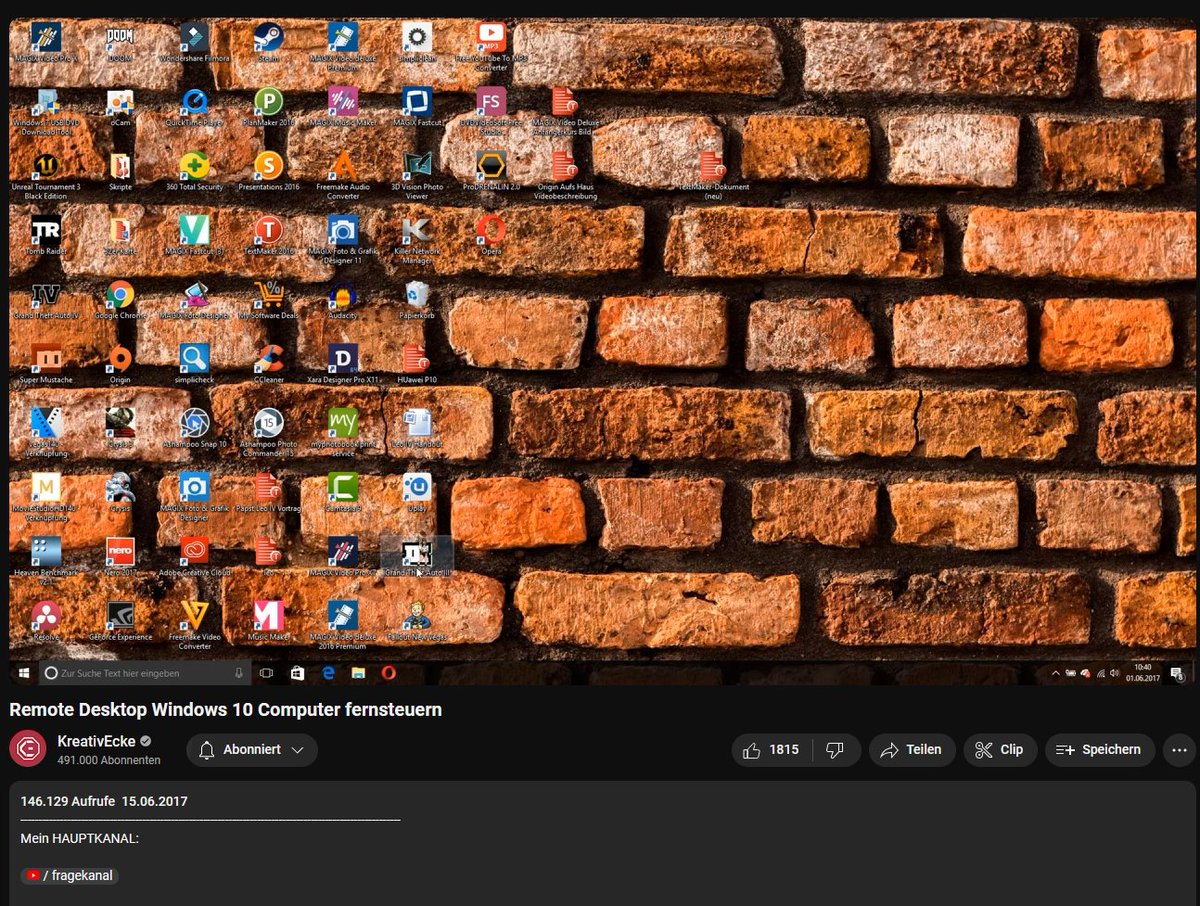The height and width of the screenshot is (906, 1200).
Task: Open Google Chrome desktop shortcut
Action: click(x=120, y=300)
